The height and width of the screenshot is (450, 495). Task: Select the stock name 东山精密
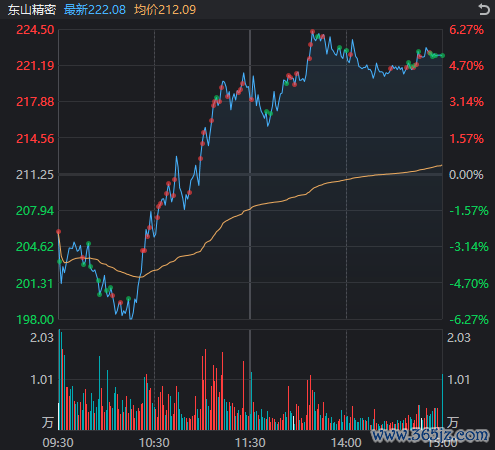(32, 10)
